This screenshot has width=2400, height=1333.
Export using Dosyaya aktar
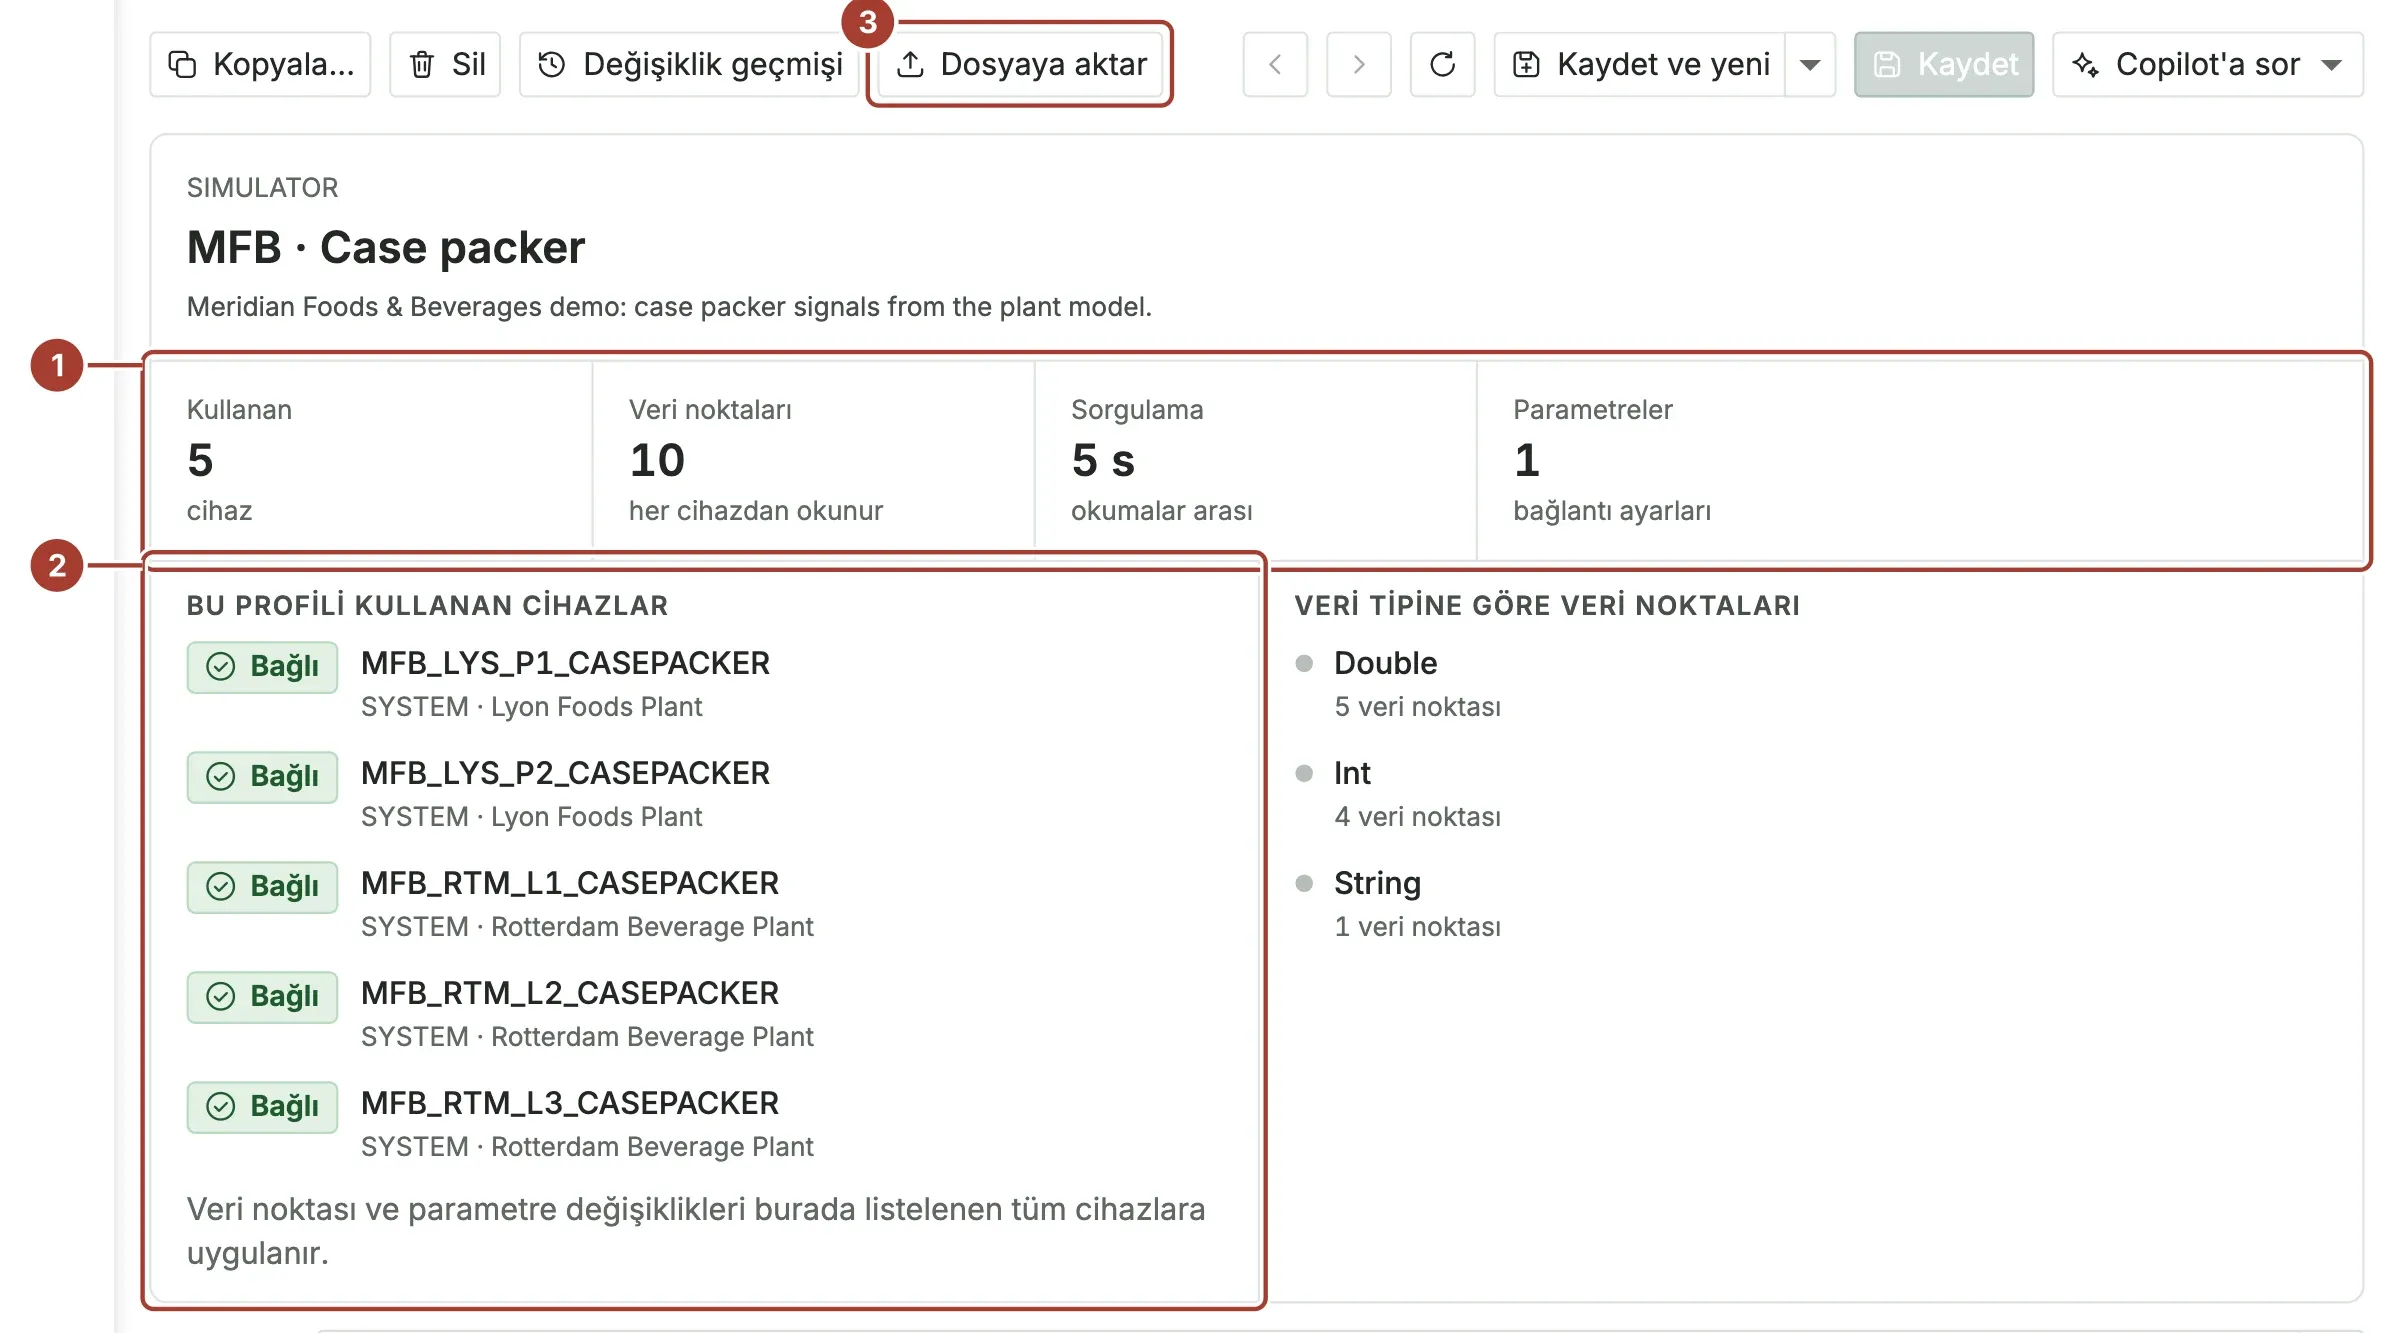pos(1020,64)
